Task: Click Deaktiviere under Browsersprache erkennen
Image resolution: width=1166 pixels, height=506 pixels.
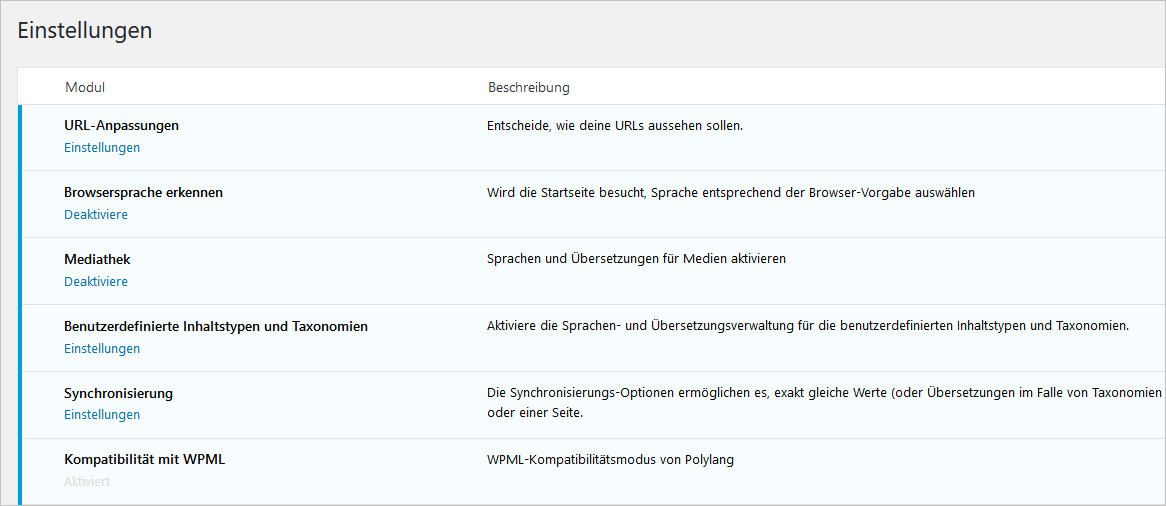Action: coord(96,214)
